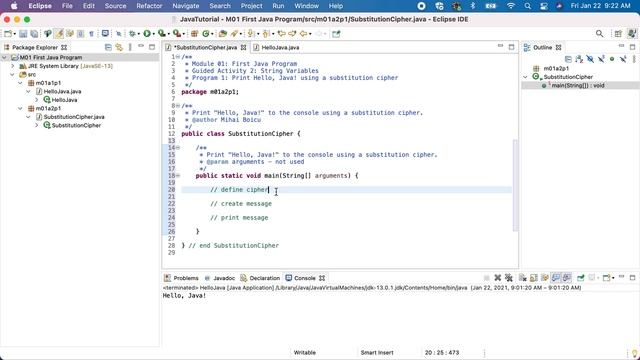Select HelloJava.java in Package Explorer

62,91
